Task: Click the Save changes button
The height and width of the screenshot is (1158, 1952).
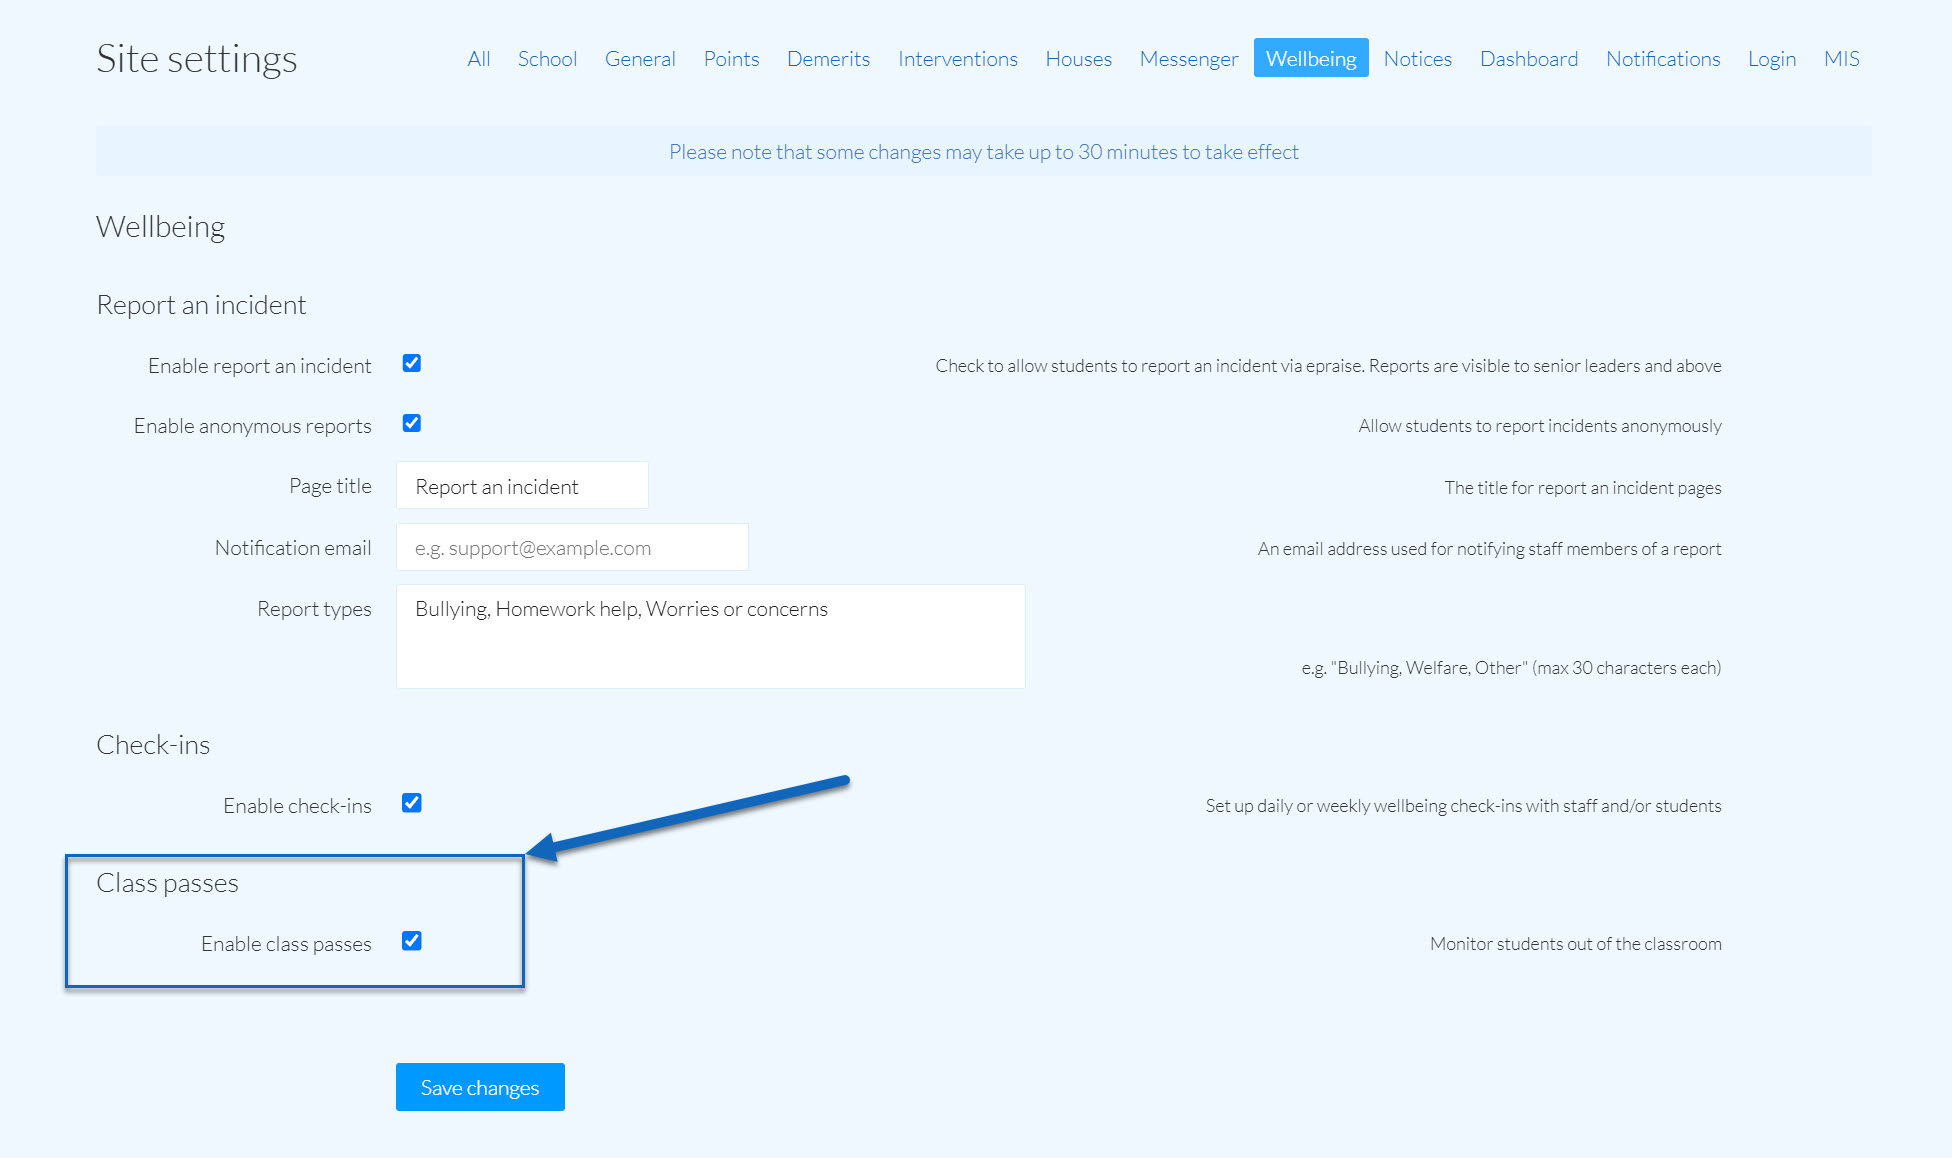Action: 480,1087
